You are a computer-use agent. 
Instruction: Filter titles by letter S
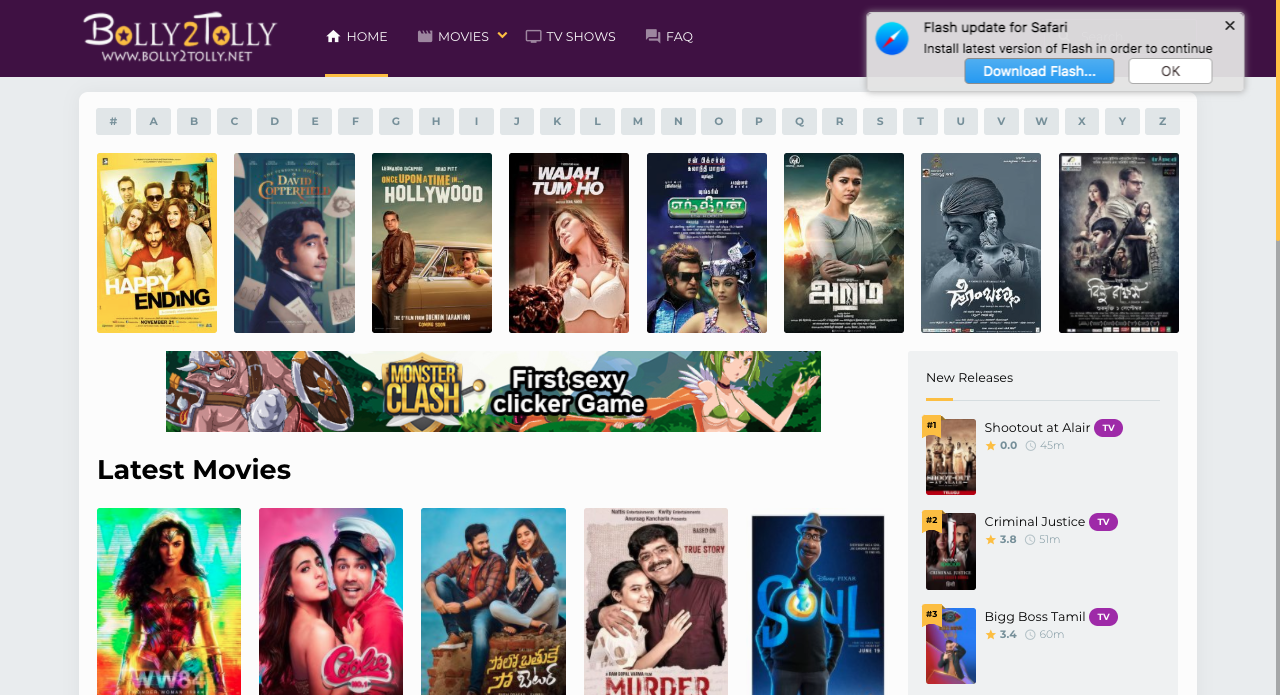[x=880, y=121]
